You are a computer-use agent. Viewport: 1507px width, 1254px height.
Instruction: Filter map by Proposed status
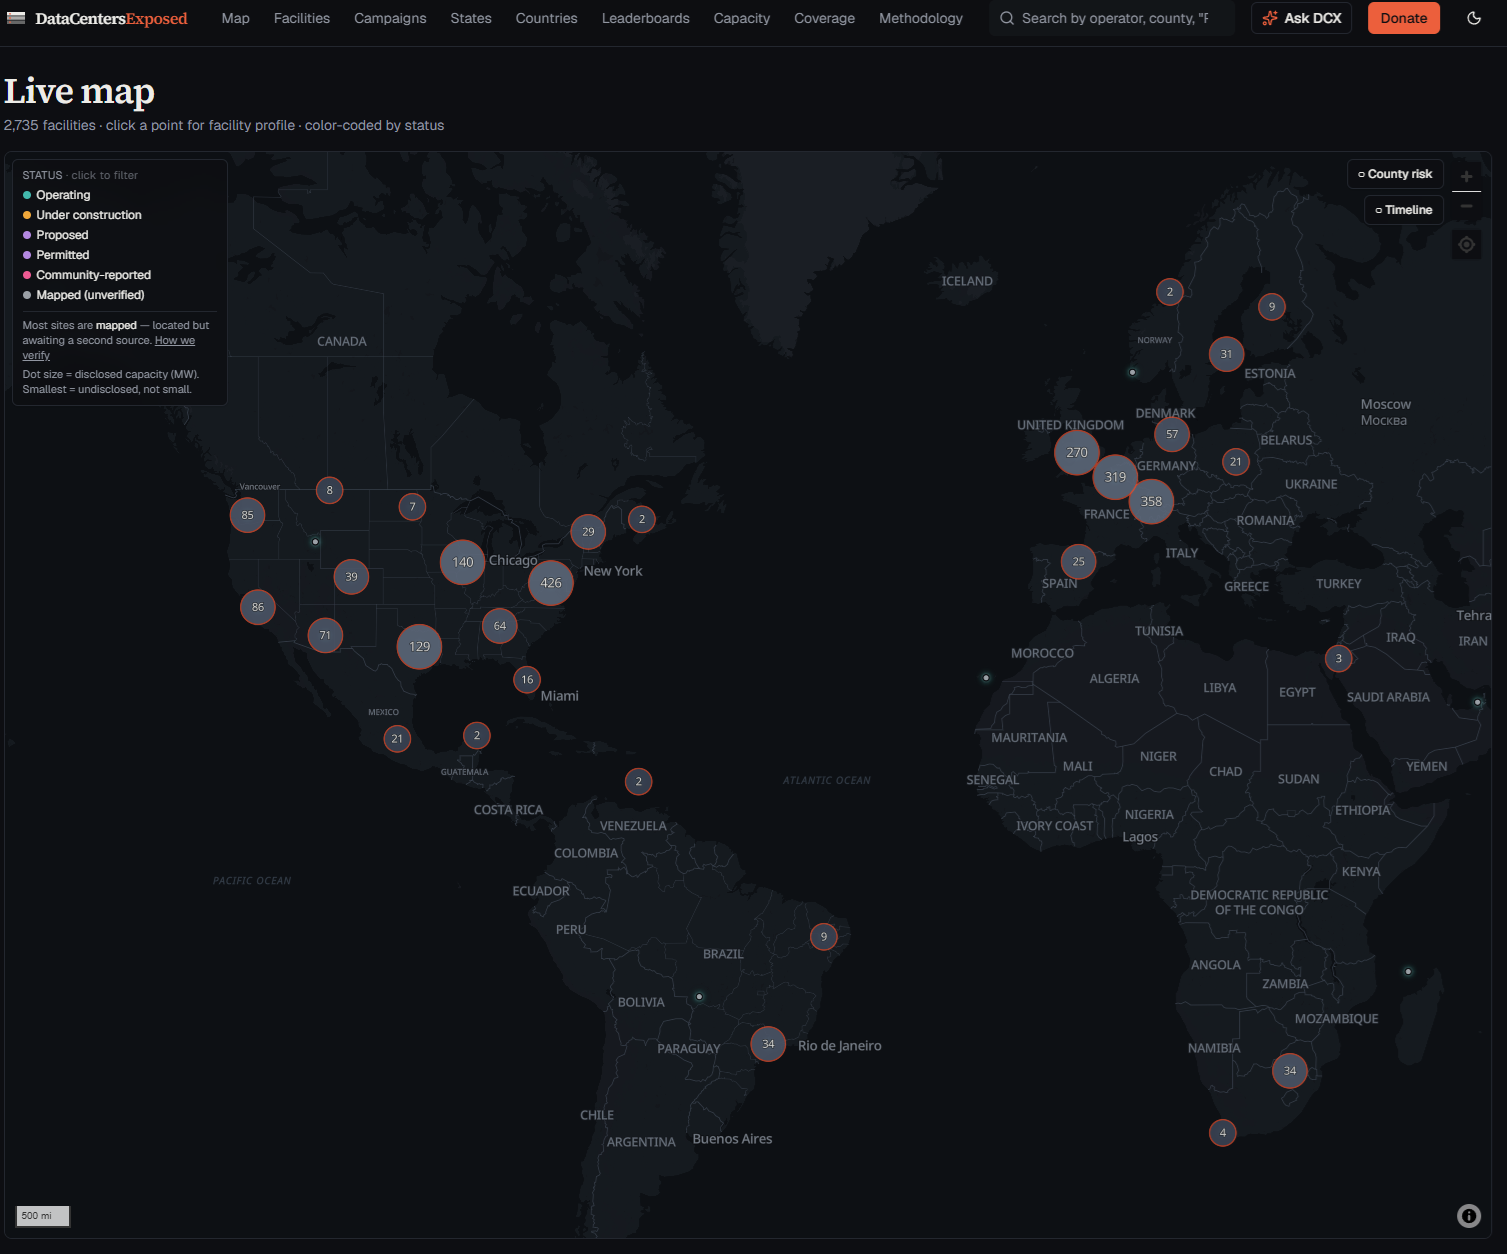click(x=55, y=235)
